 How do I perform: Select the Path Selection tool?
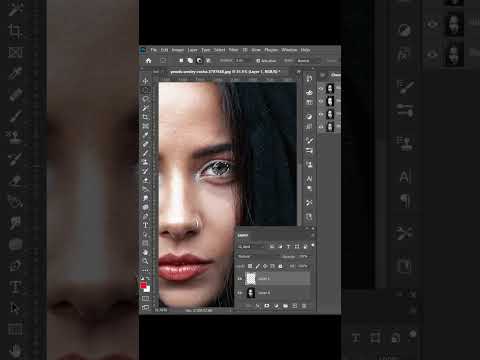pyautogui.click(x=146, y=234)
